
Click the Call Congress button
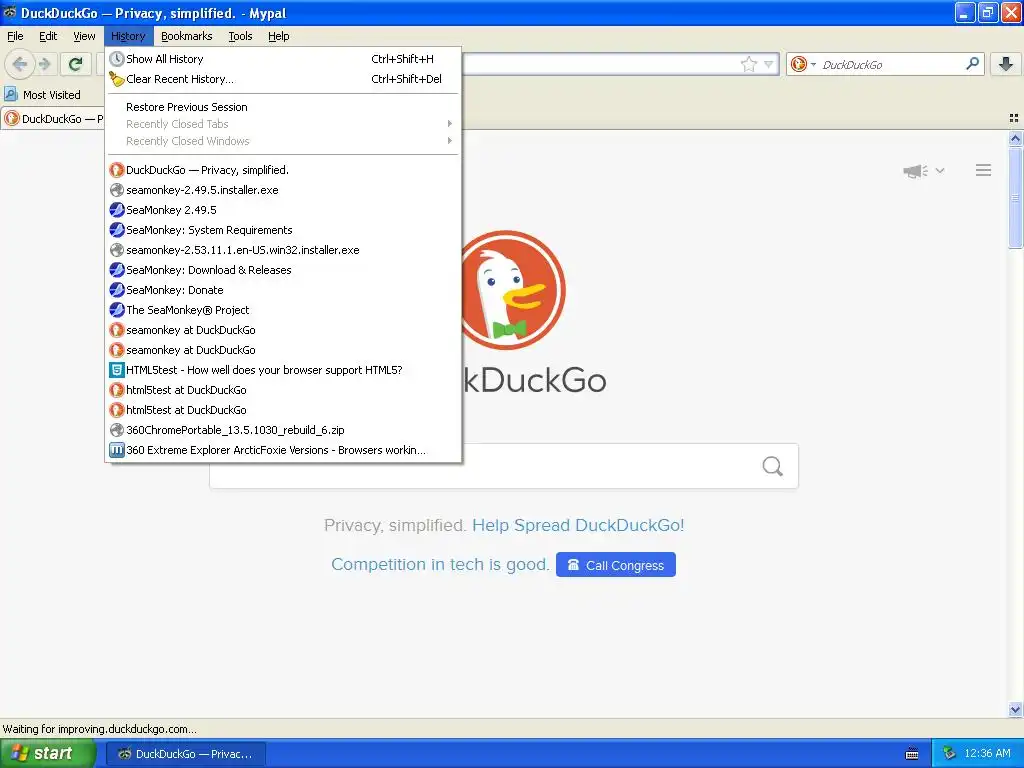point(616,565)
